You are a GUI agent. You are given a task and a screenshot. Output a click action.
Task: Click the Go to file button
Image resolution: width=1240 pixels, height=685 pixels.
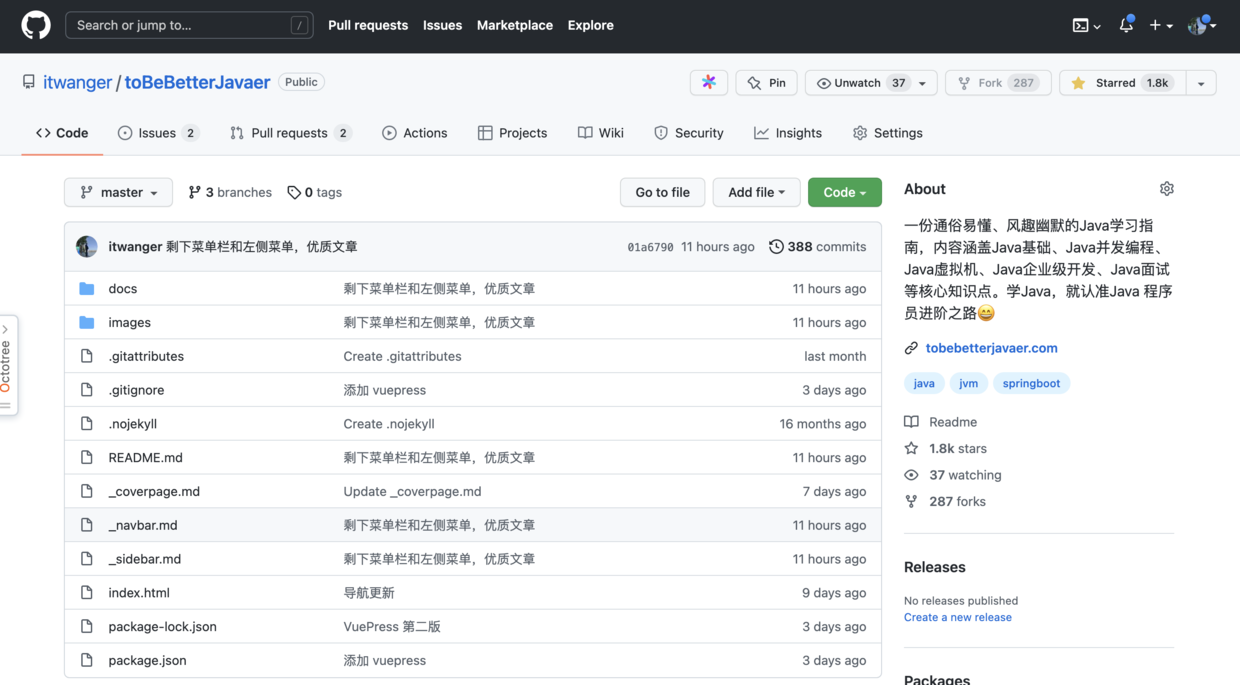pos(662,192)
